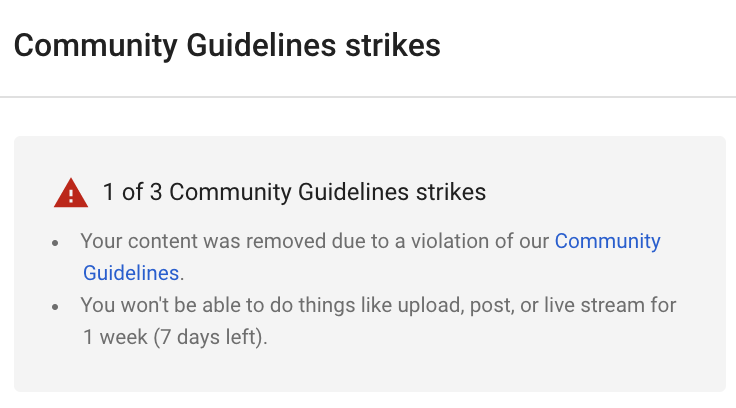The width and height of the screenshot is (736, 408).
Task: Click empty area at bottom of gray card
Action: point(370,372)
